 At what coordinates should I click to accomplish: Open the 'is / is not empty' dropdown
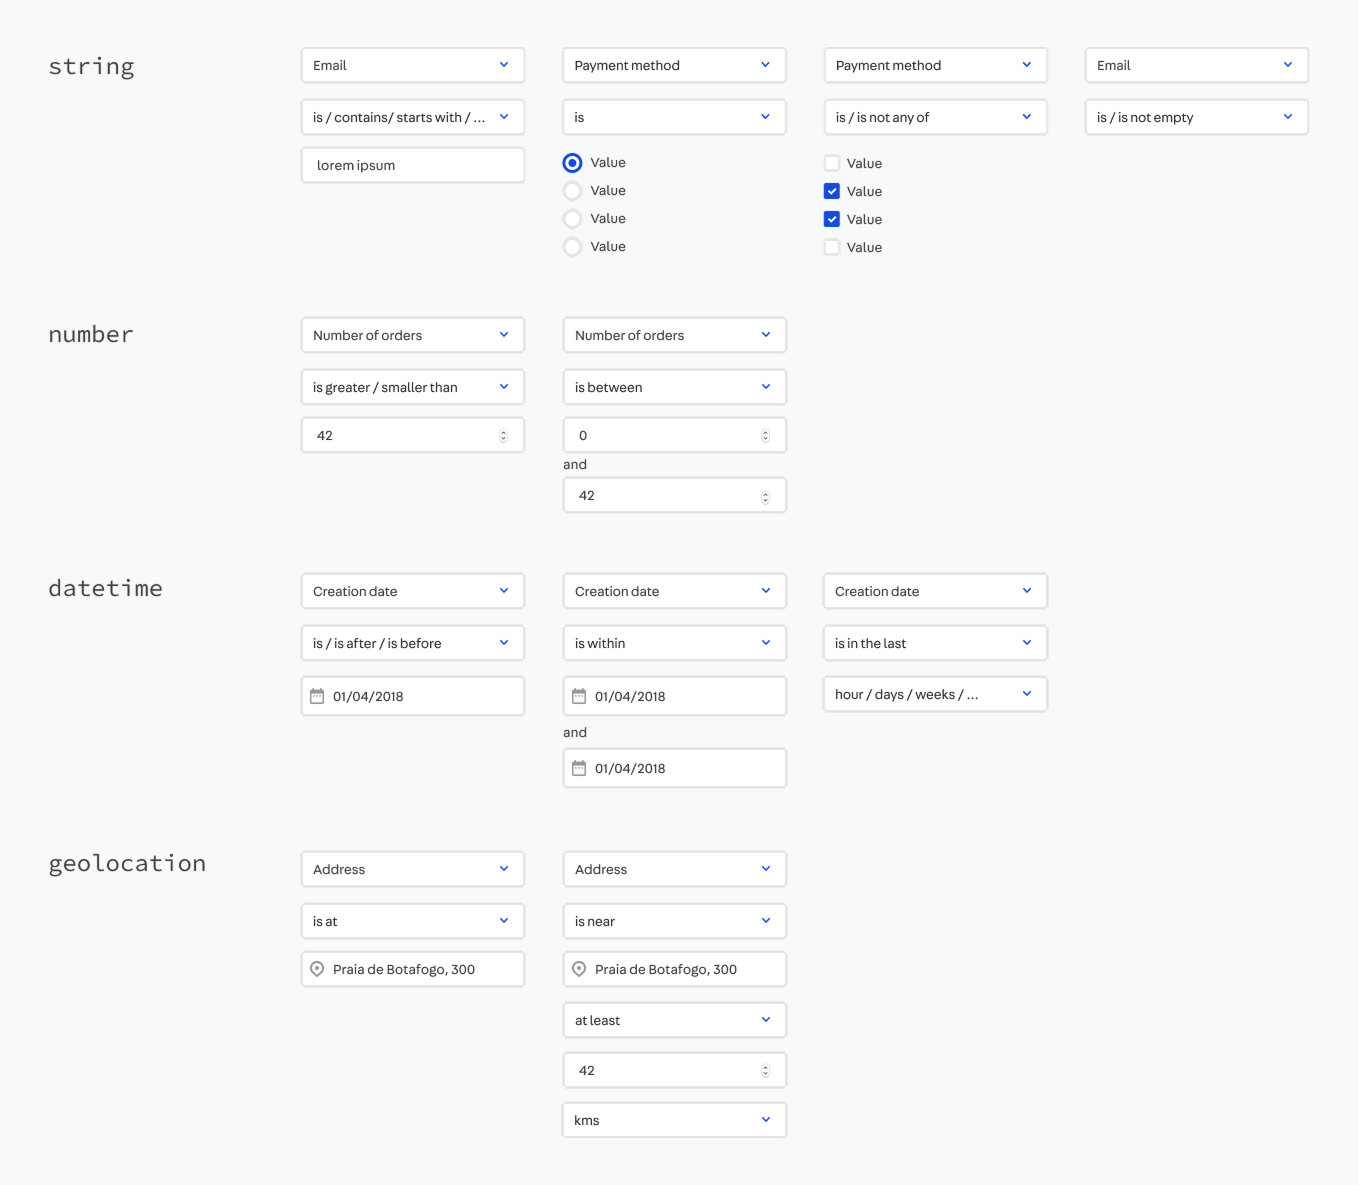(x=1196, y=117)
